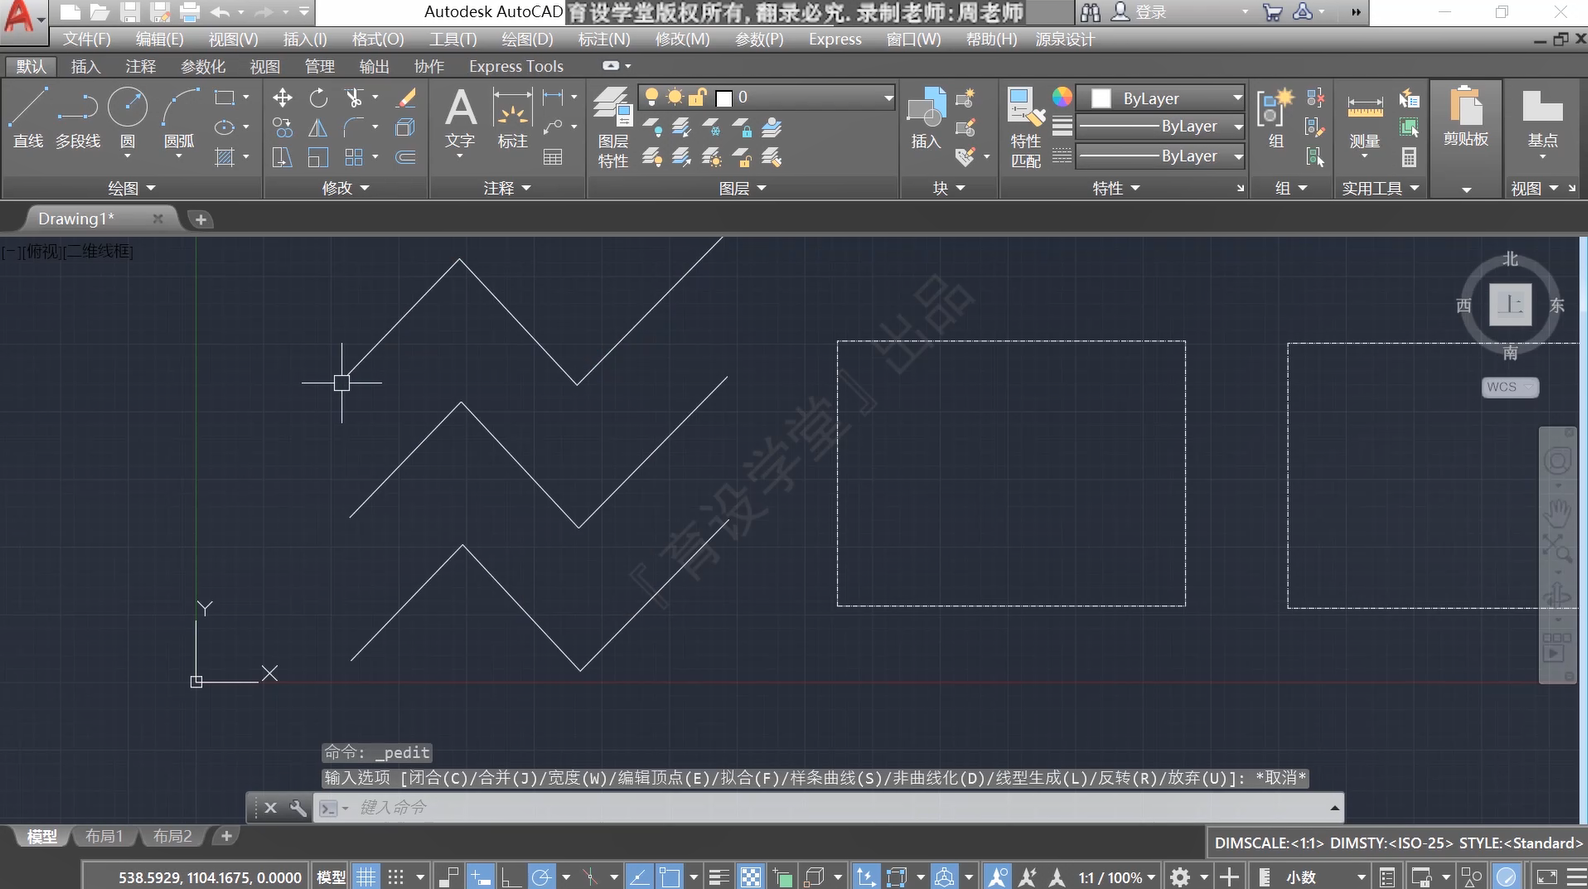This screenshot has height=889, width=1588.
Task: Click the Move tool icon
Action: (x=283, y=98)
